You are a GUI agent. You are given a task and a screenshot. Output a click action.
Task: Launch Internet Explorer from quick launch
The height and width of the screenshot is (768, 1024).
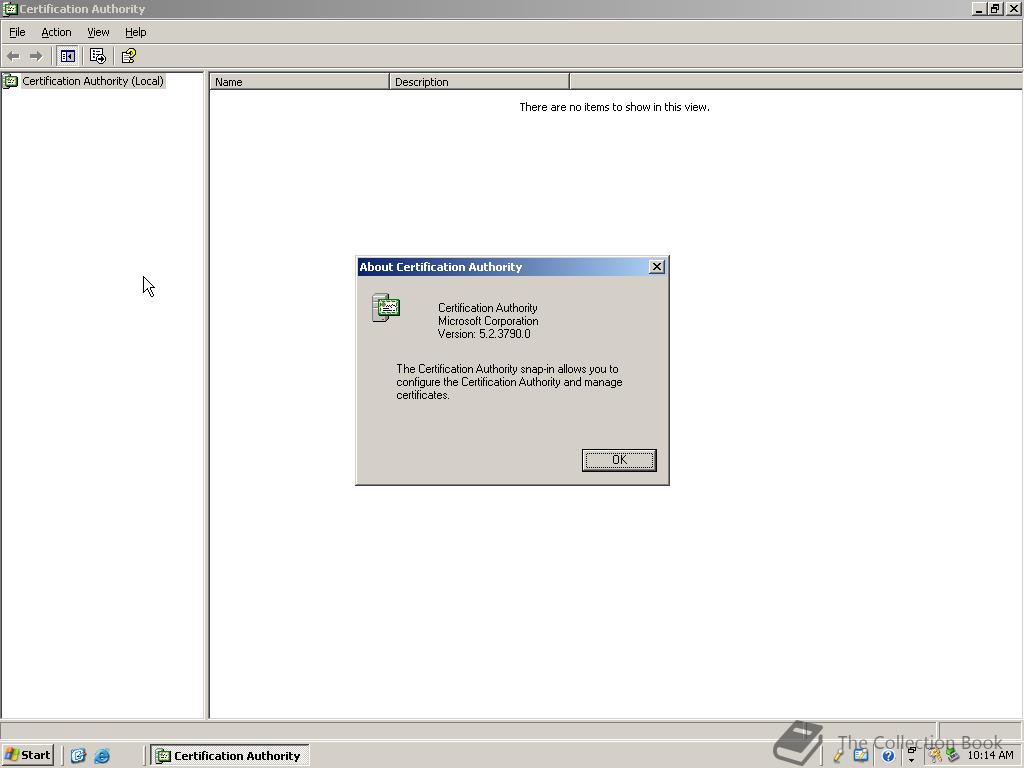click(x=102, y=756)
